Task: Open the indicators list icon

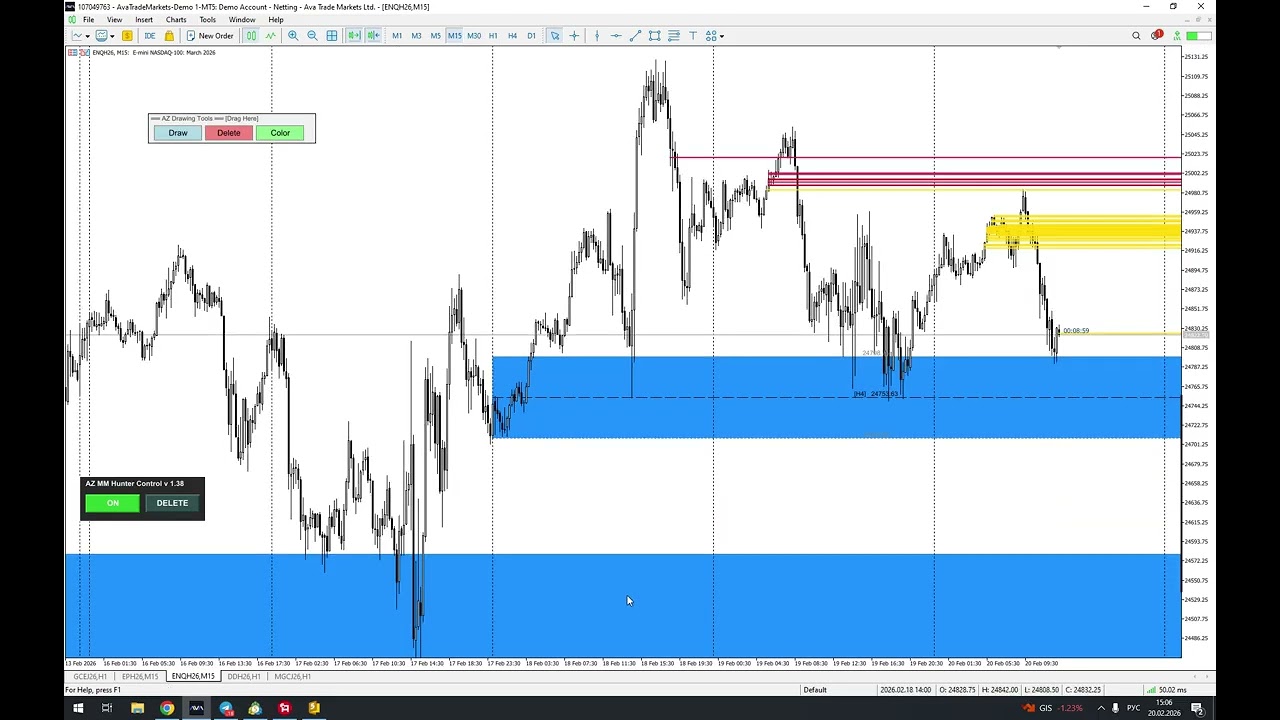Action: click(101, 36)
